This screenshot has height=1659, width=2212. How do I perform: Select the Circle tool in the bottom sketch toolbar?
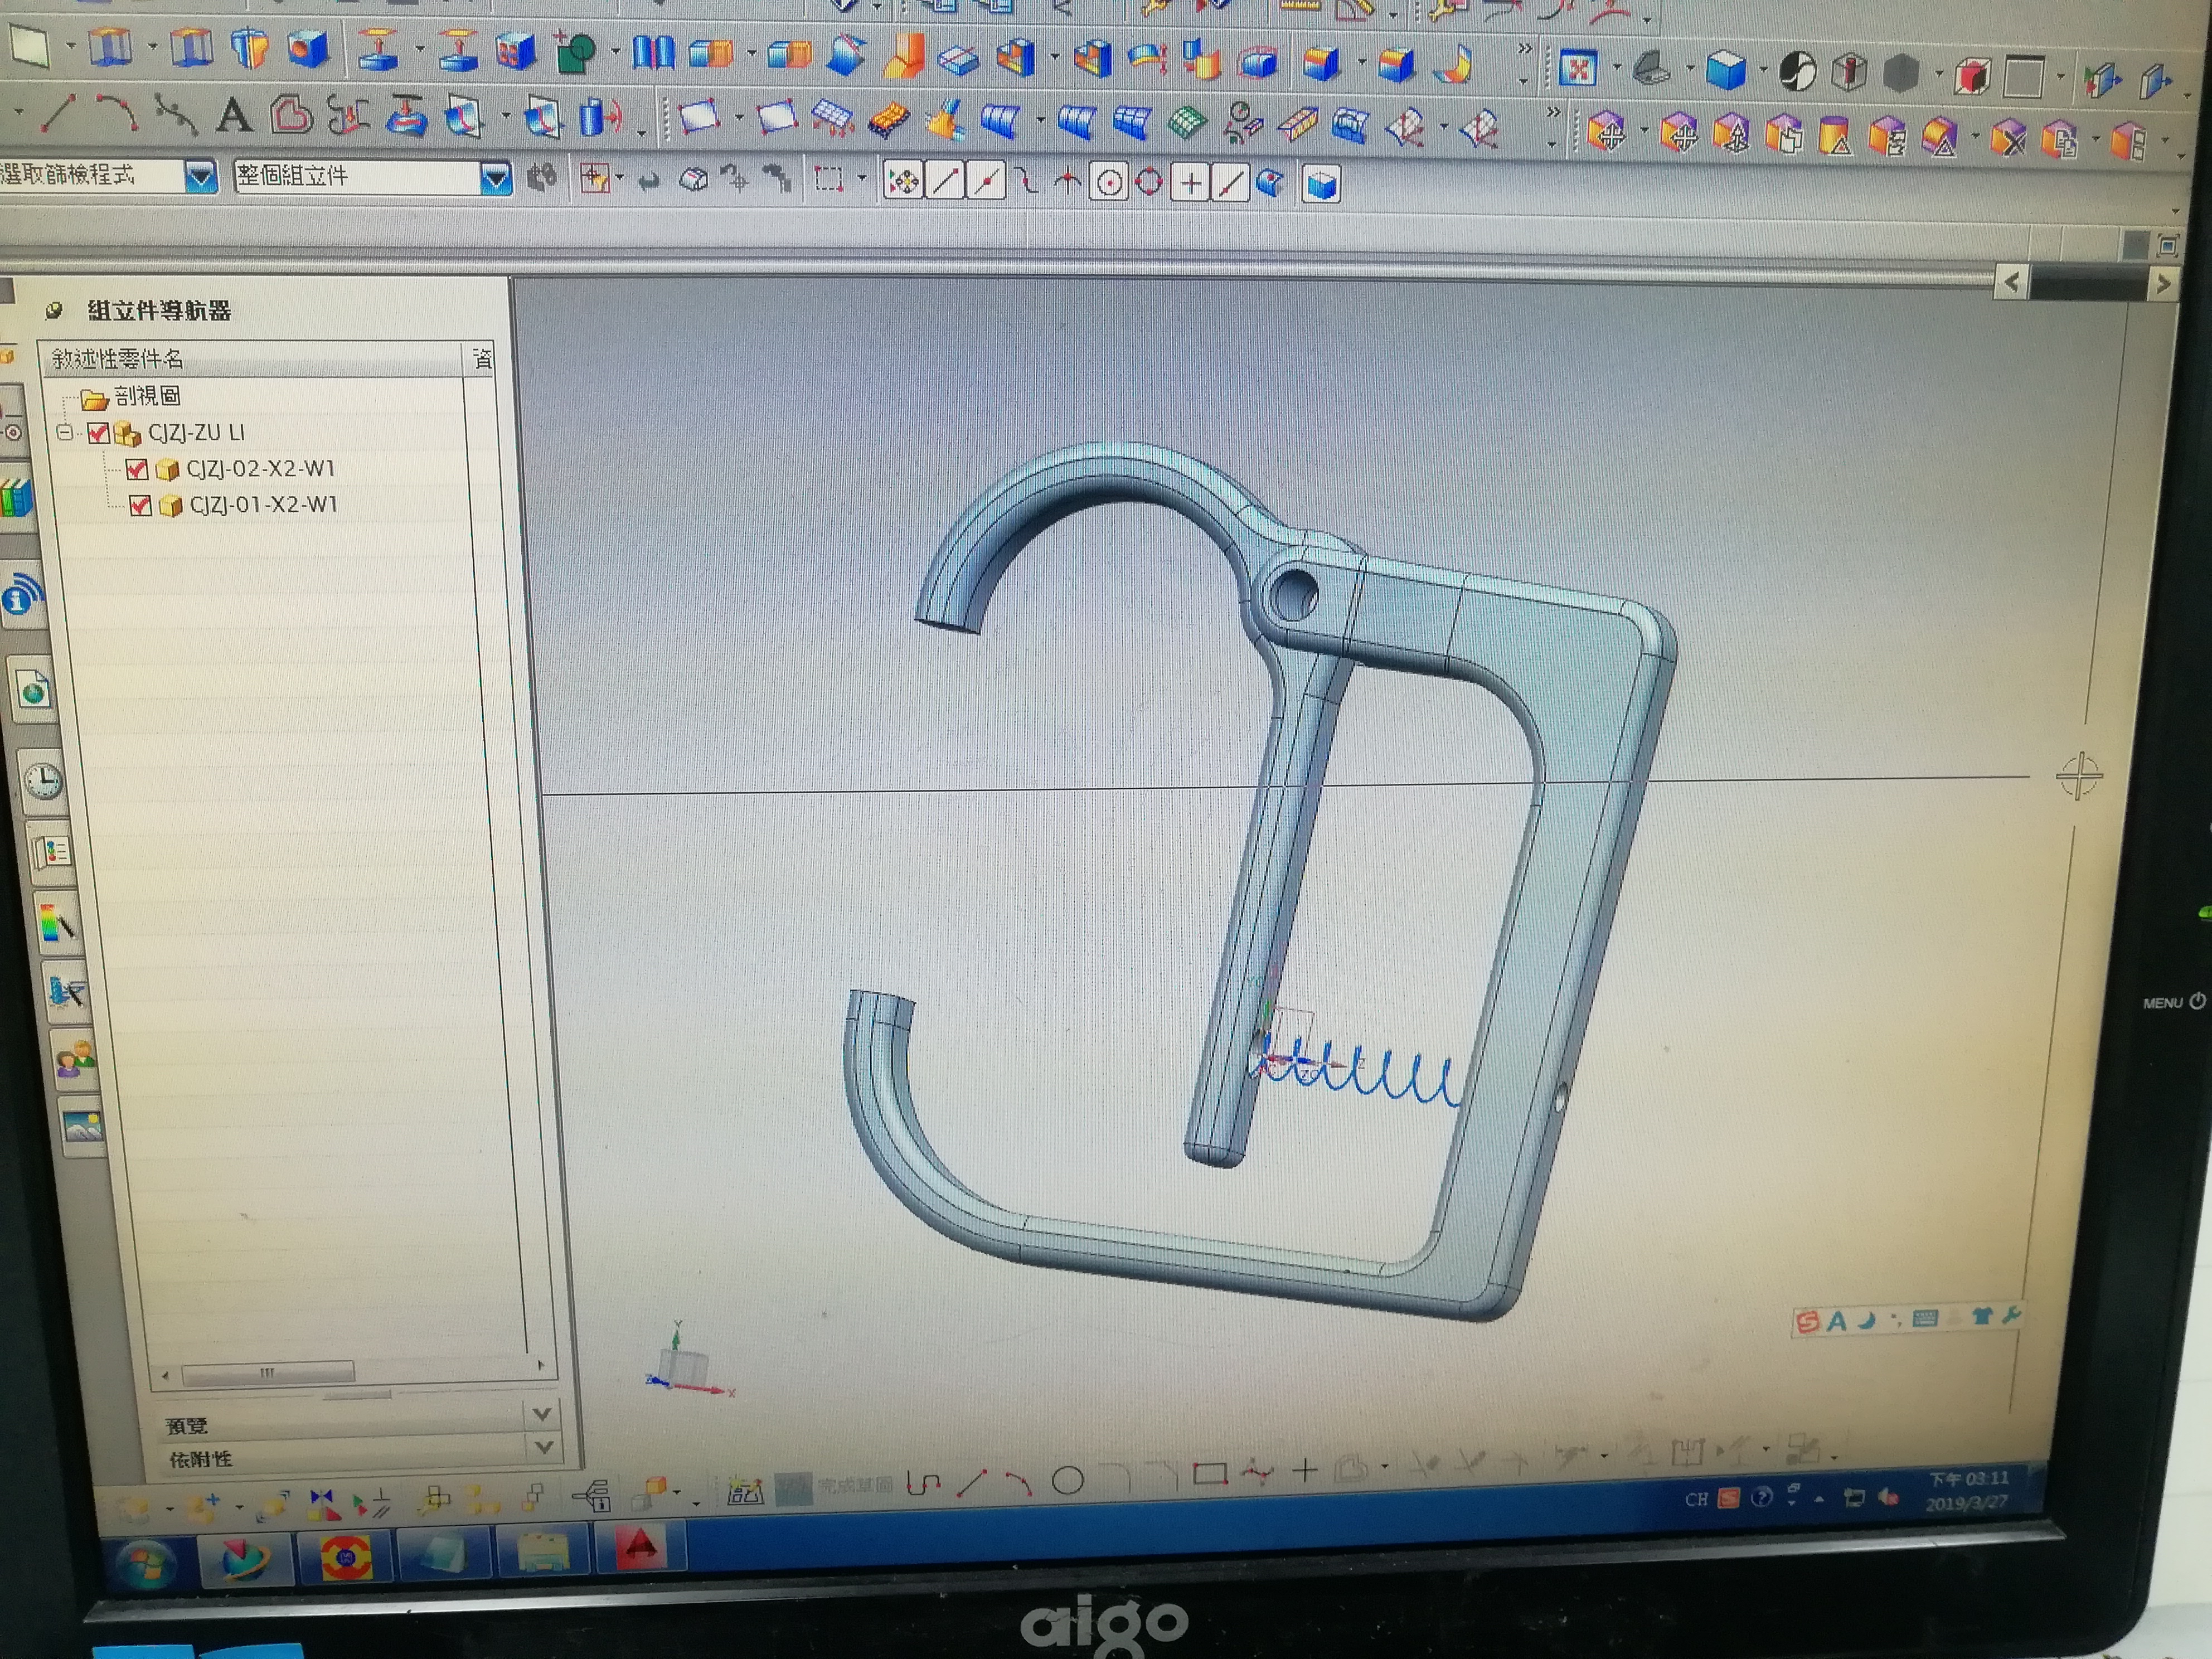[x=1068, y=1479]
